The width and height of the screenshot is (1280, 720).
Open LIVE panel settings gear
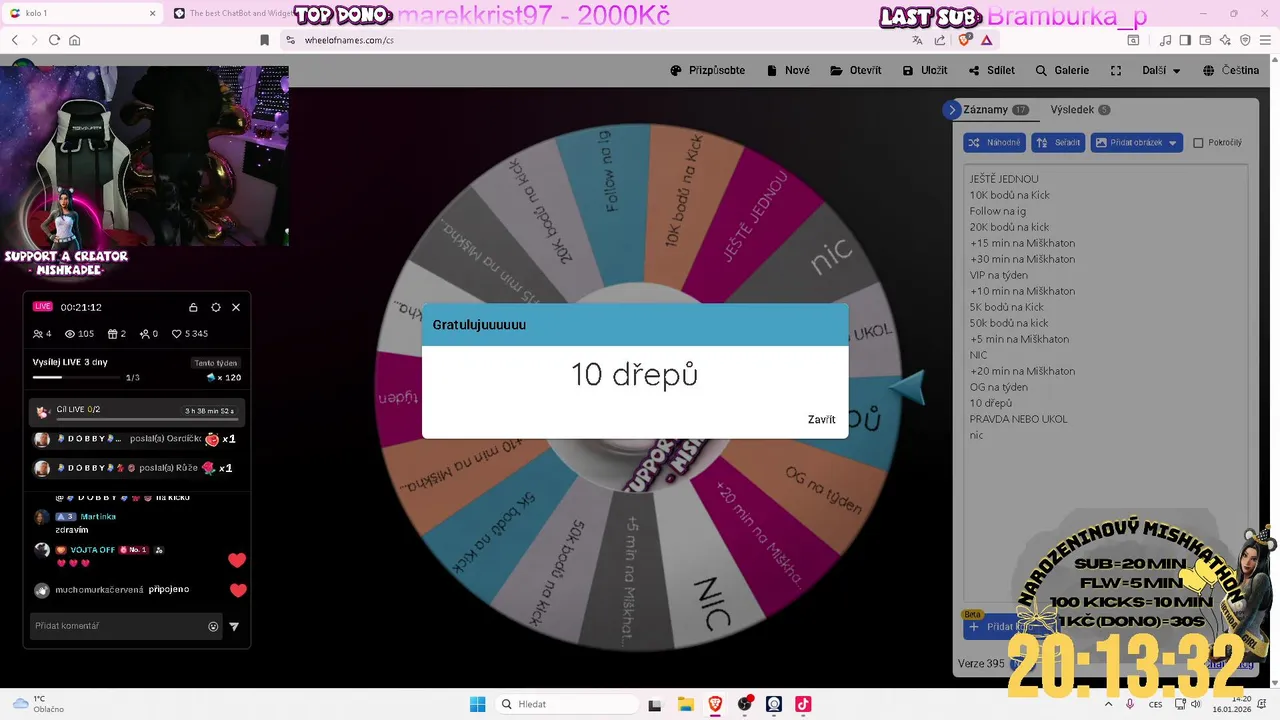(216, 307)
